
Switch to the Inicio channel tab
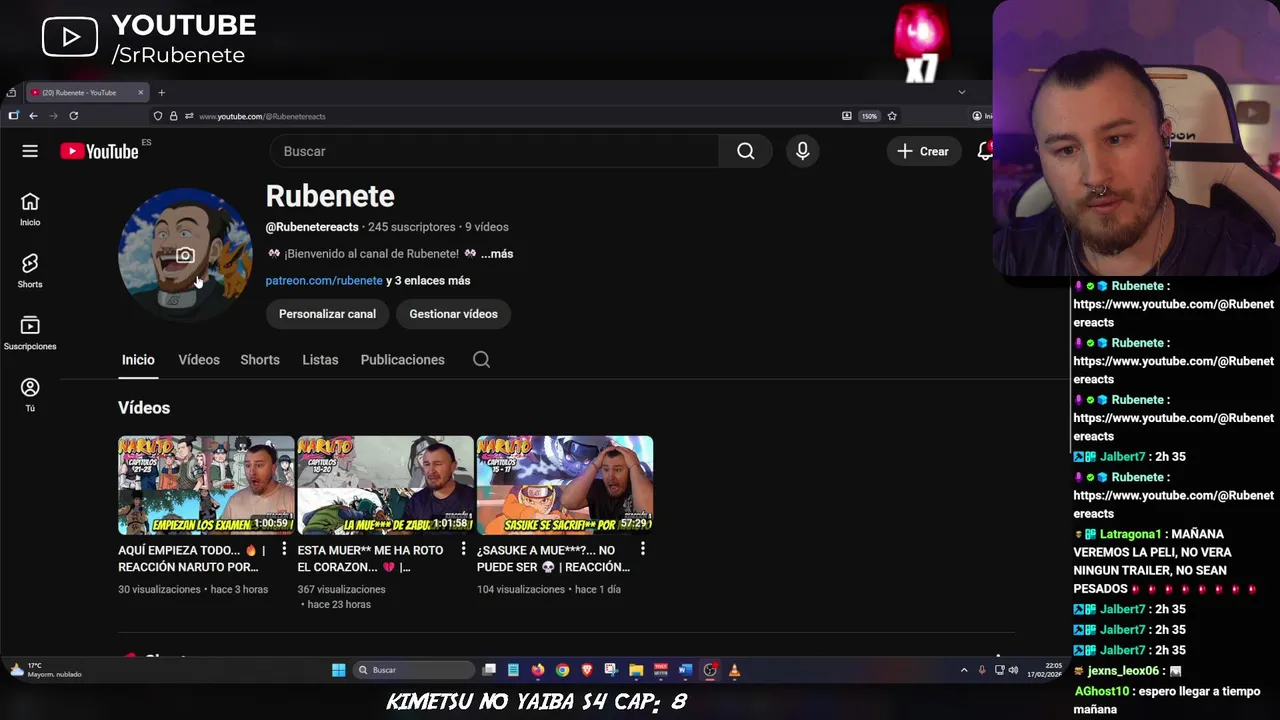(x=138, y=360)
